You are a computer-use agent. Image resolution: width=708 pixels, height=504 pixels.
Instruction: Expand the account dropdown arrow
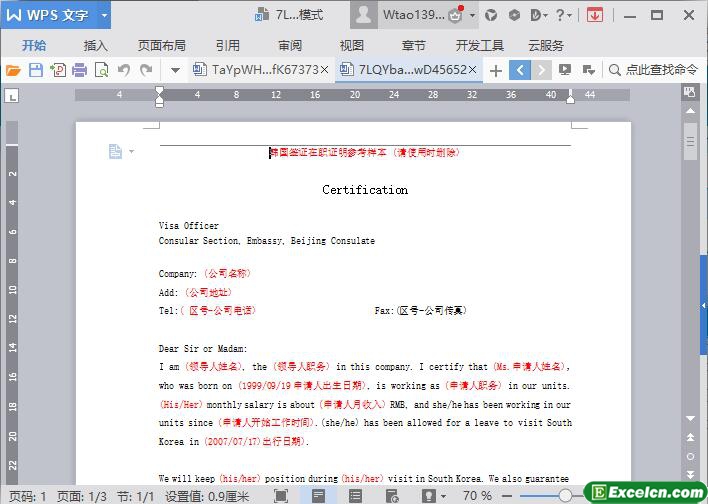point(472,15)
